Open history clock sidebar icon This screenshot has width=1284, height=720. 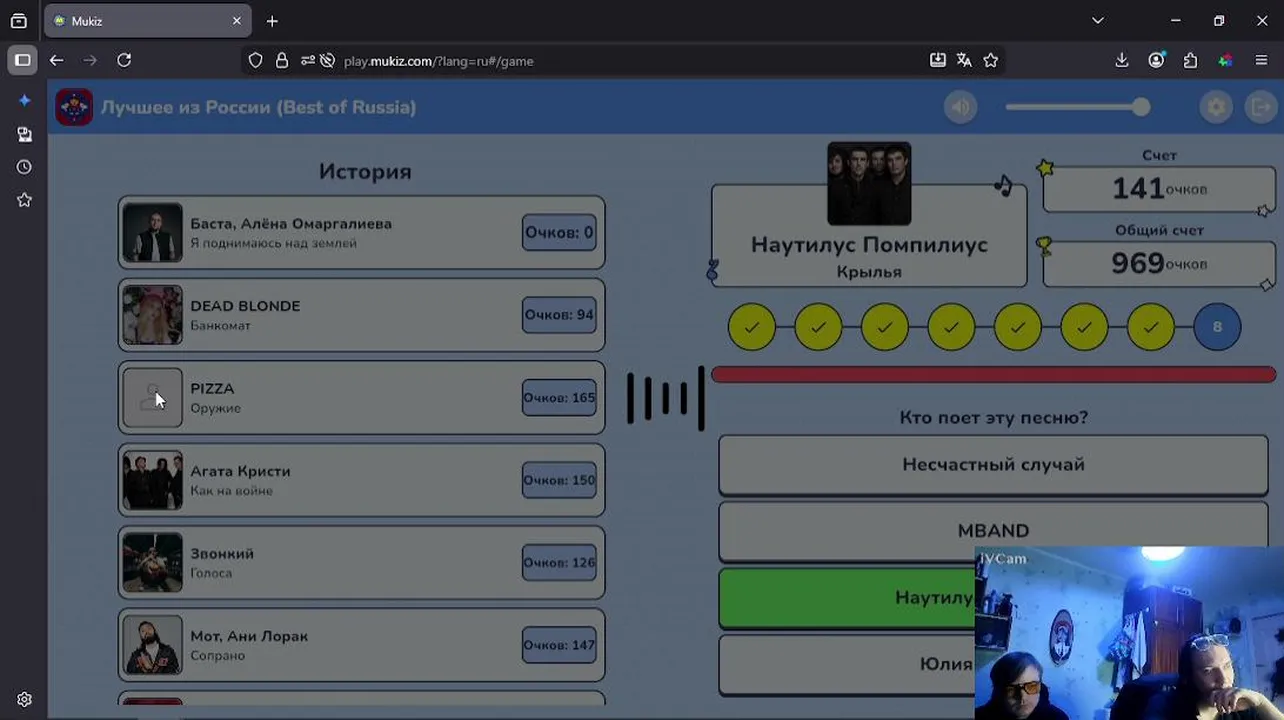24,167
